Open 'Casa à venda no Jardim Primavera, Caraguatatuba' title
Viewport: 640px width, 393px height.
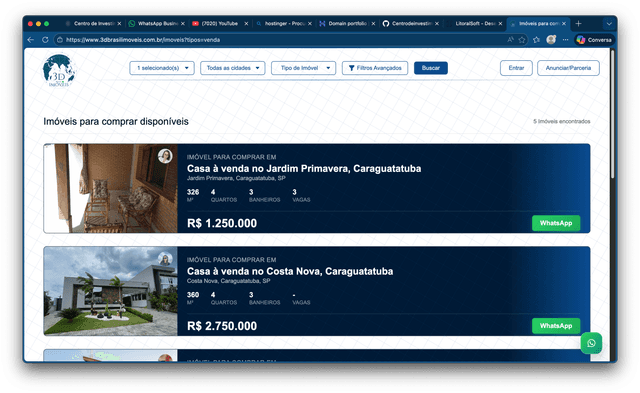point(304,169)
